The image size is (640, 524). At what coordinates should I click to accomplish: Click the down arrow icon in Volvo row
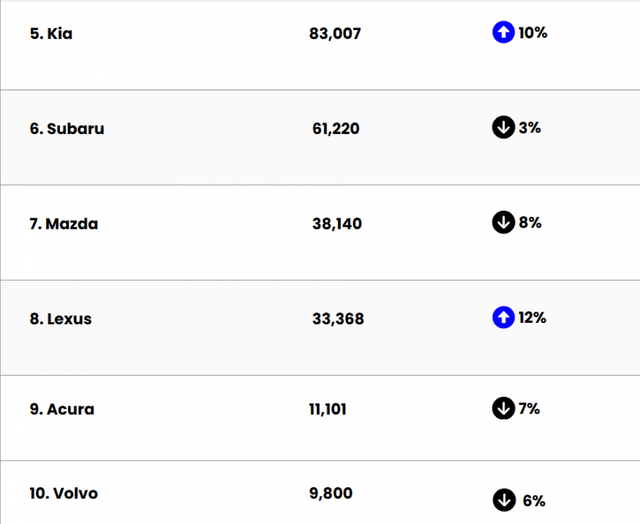point(504,500)
